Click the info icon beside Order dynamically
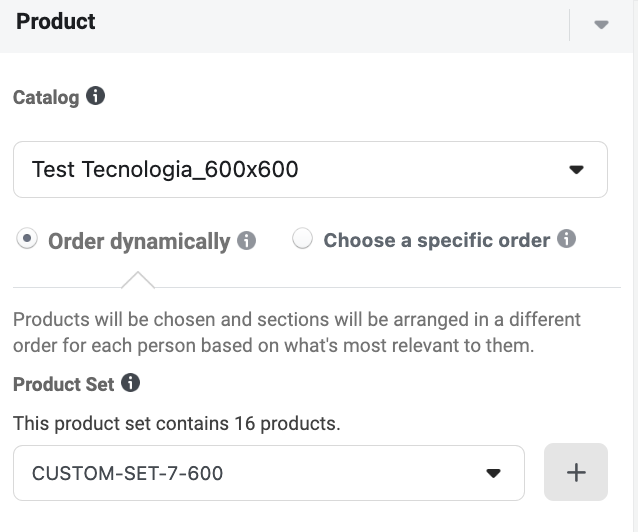This screenshot has width=638, height=532. [x=247, y=240]
